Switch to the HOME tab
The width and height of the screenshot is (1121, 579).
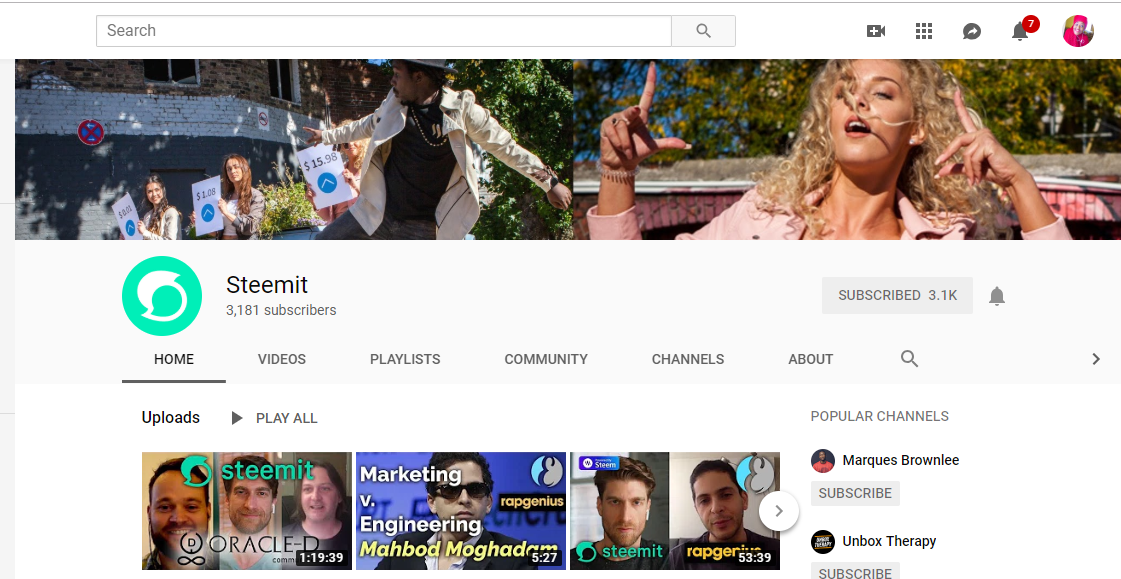click(174, 360)
